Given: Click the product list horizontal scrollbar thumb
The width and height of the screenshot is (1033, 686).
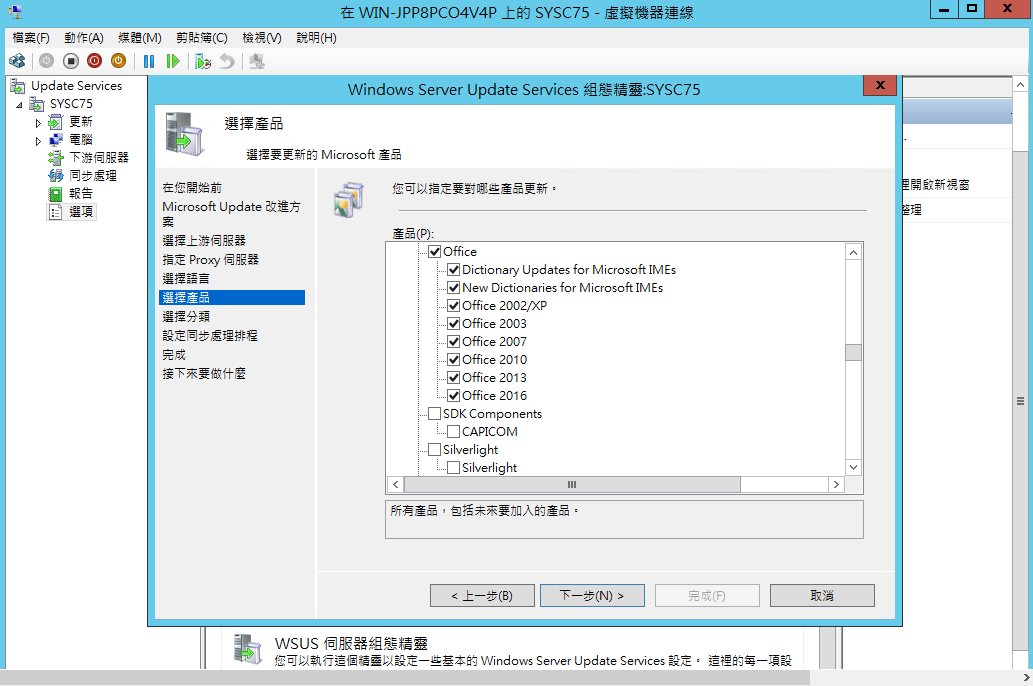Looking at the screenshot, I should (x=572, y=484).
